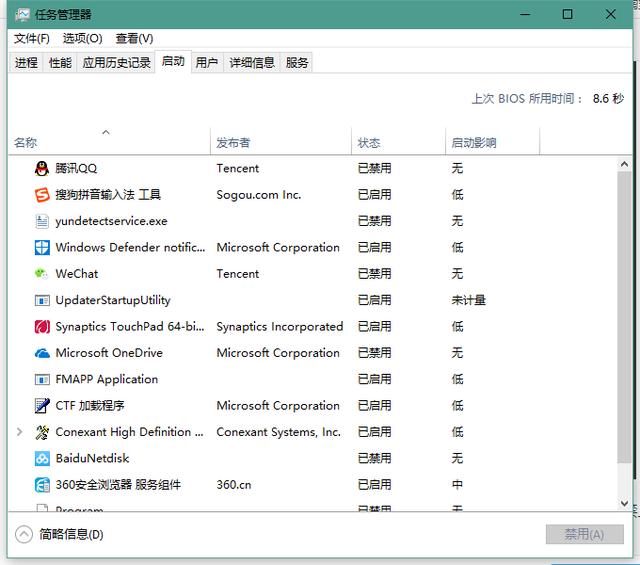Click 中 impact for 360安全浏览器

(457, 485)
